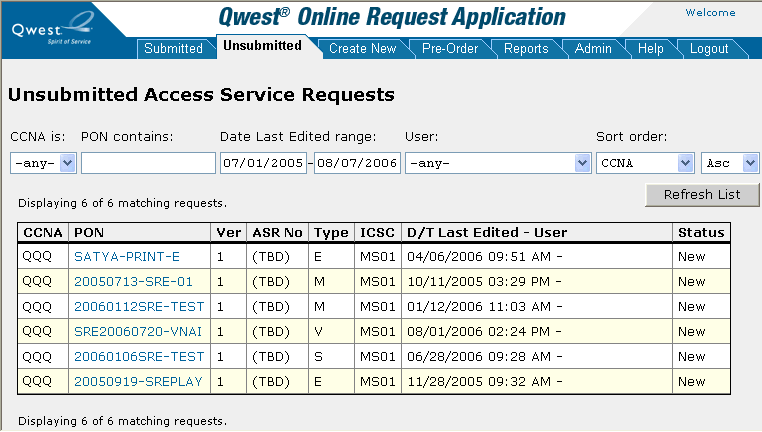
Task: Open the Admin tab
Action: click(593, 48)
